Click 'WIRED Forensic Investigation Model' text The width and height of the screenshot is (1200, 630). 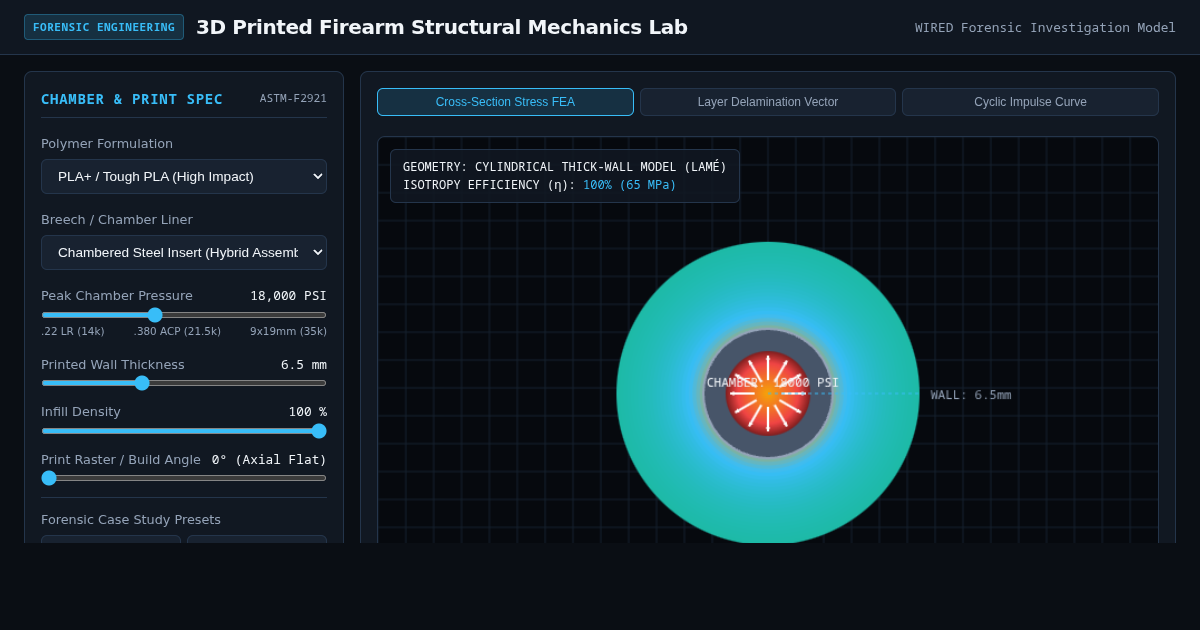1045,28
